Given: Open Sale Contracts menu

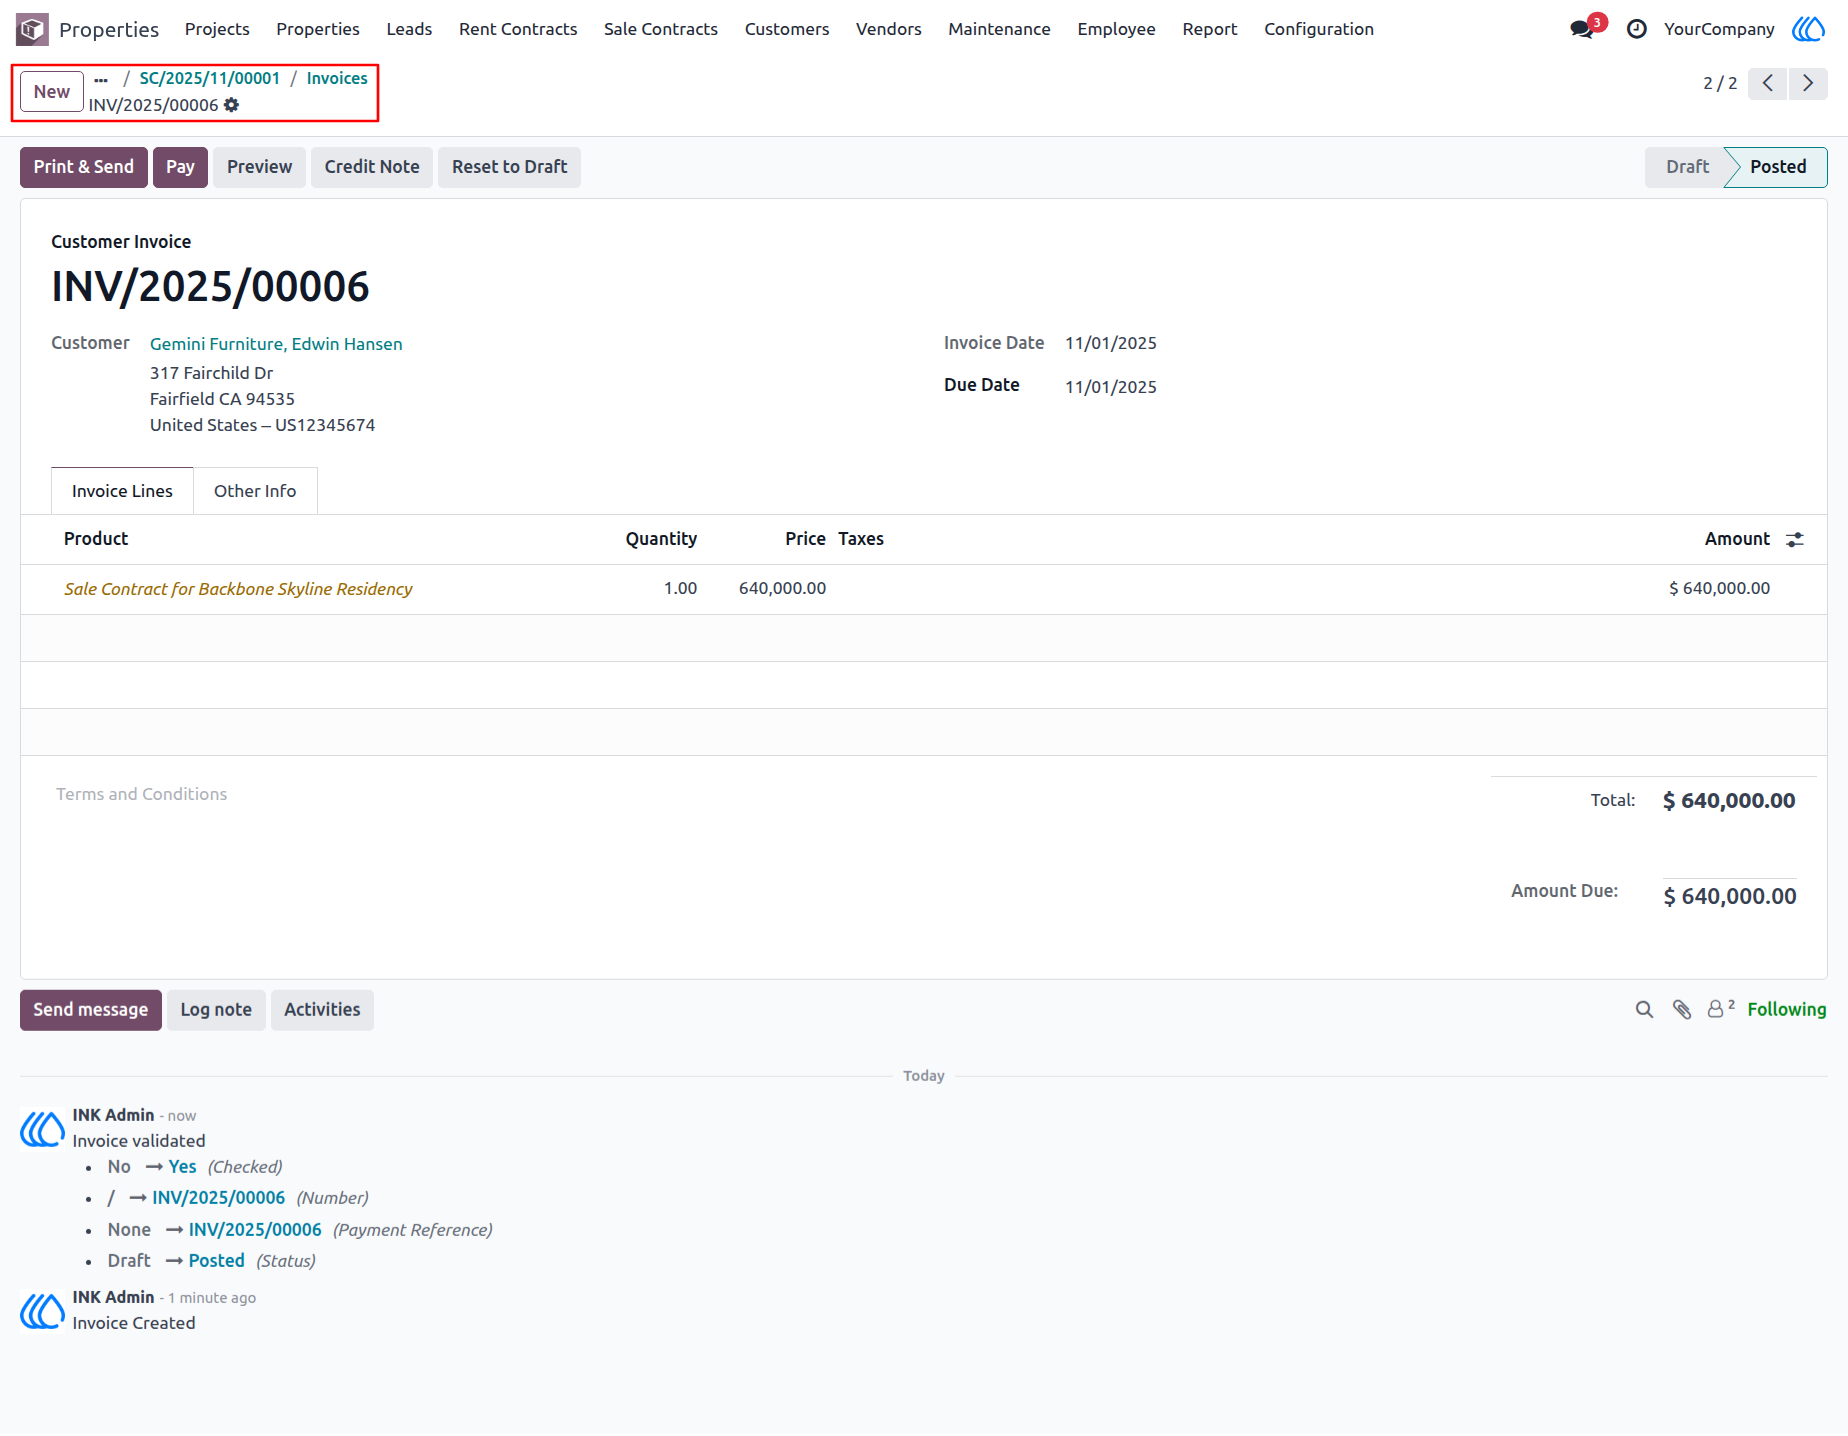Looking at the screenshot, I should point(661,29).
